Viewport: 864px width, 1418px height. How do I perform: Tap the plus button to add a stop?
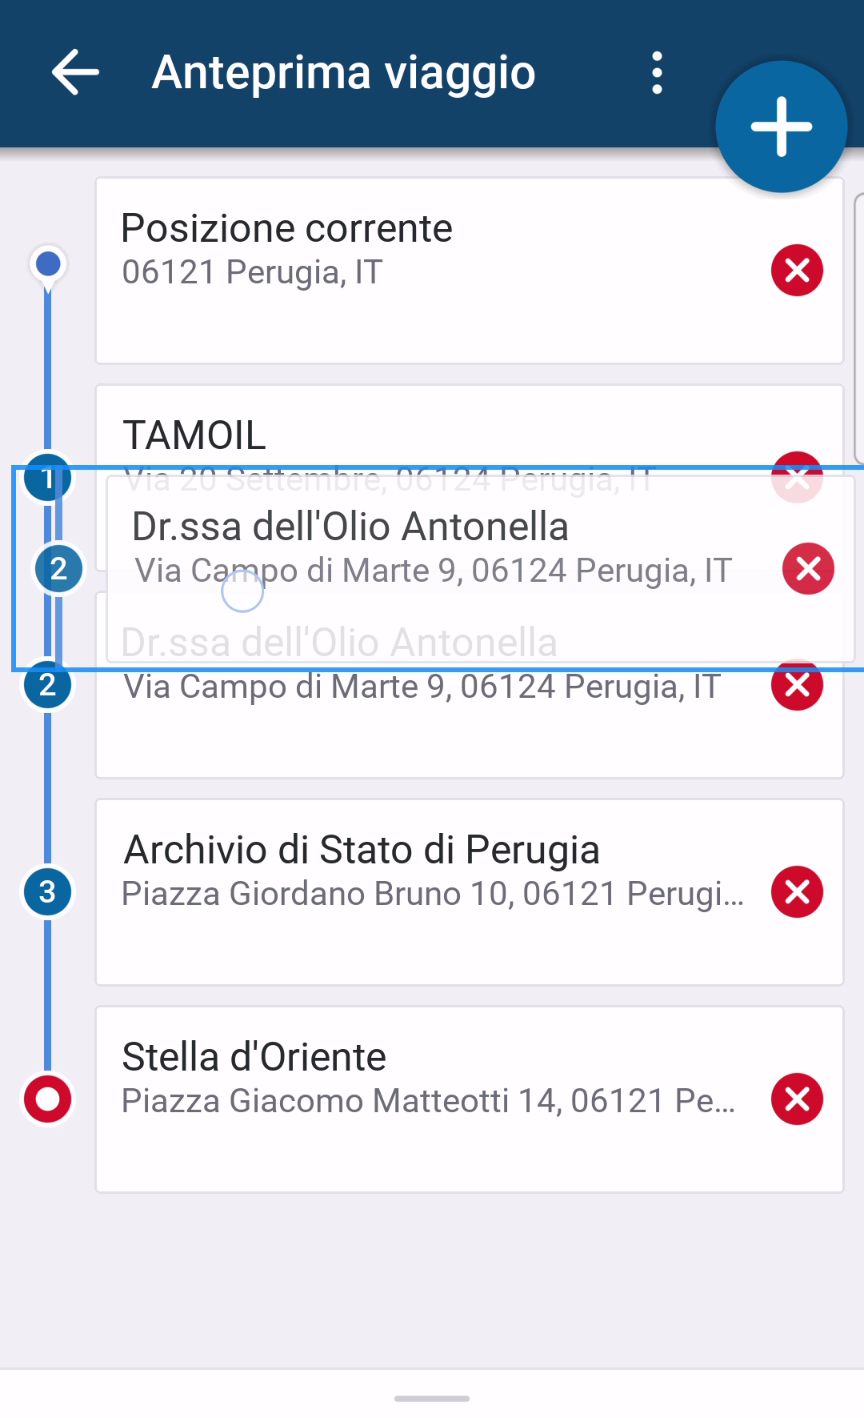(781, 127)
